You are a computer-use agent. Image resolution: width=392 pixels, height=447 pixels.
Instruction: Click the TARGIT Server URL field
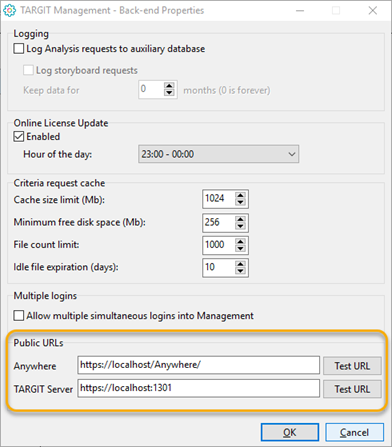pyautogui.click(x=199, y=388)
